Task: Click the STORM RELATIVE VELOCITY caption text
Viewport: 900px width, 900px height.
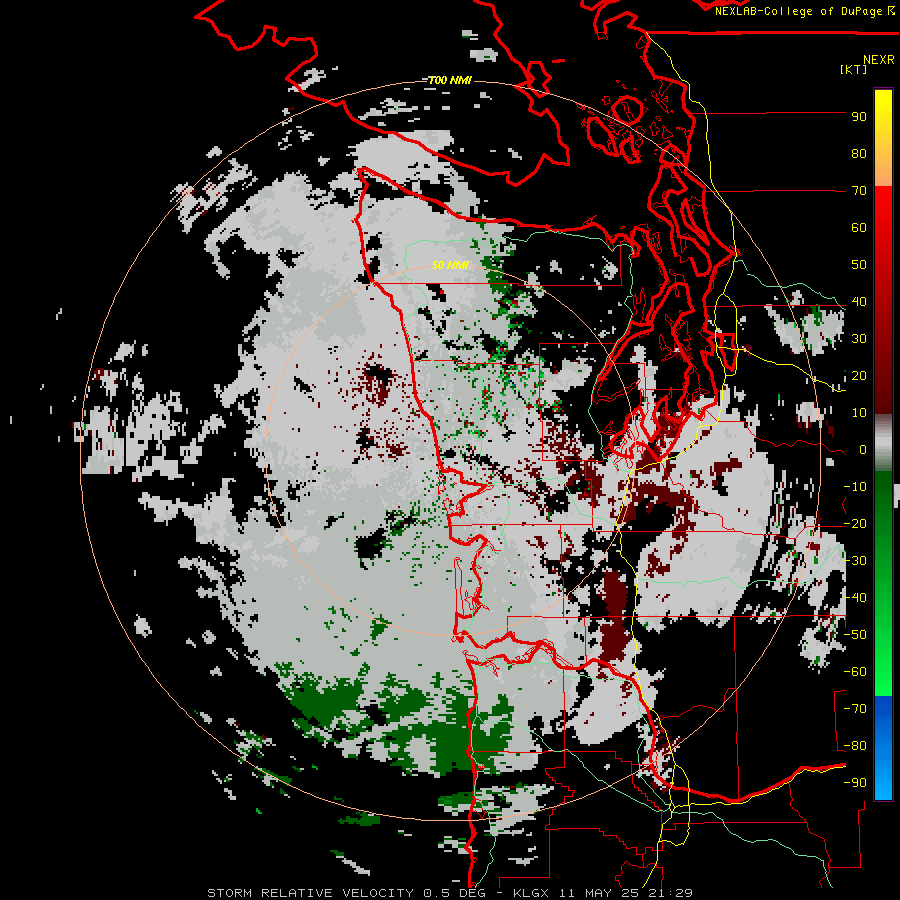Action: click(310, 893)
